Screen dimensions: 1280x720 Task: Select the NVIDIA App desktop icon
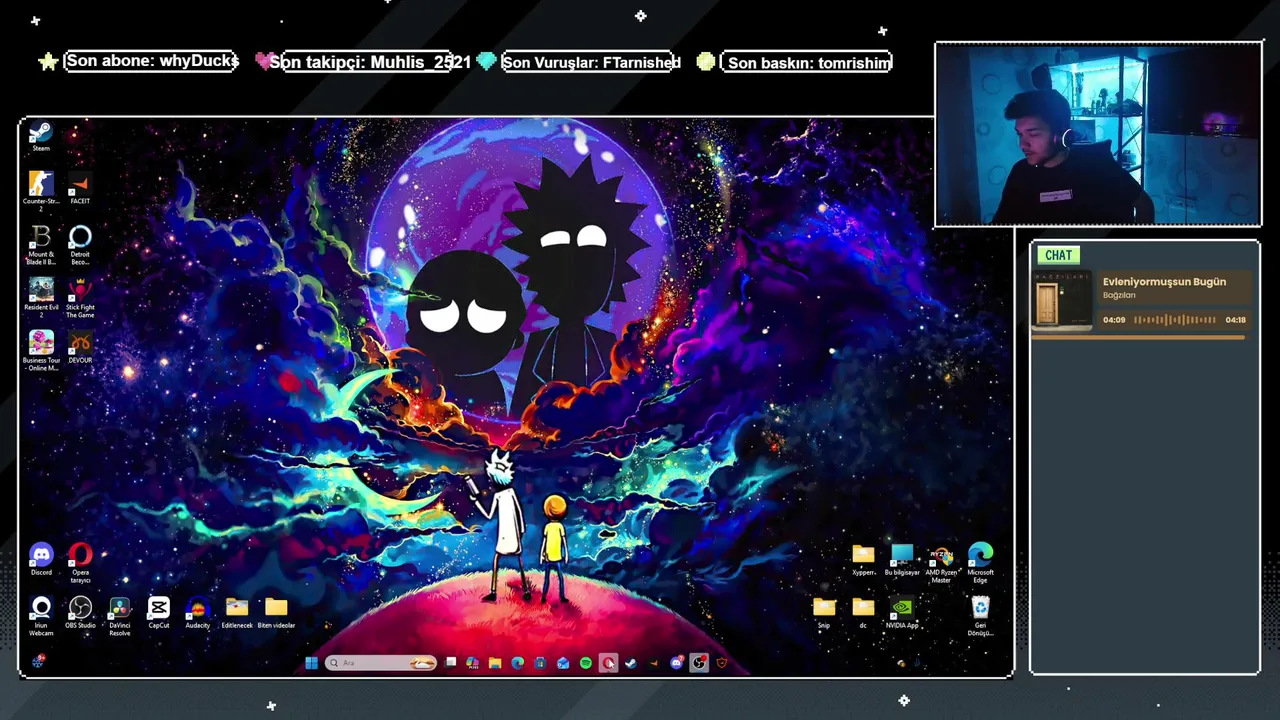(902, 612)
